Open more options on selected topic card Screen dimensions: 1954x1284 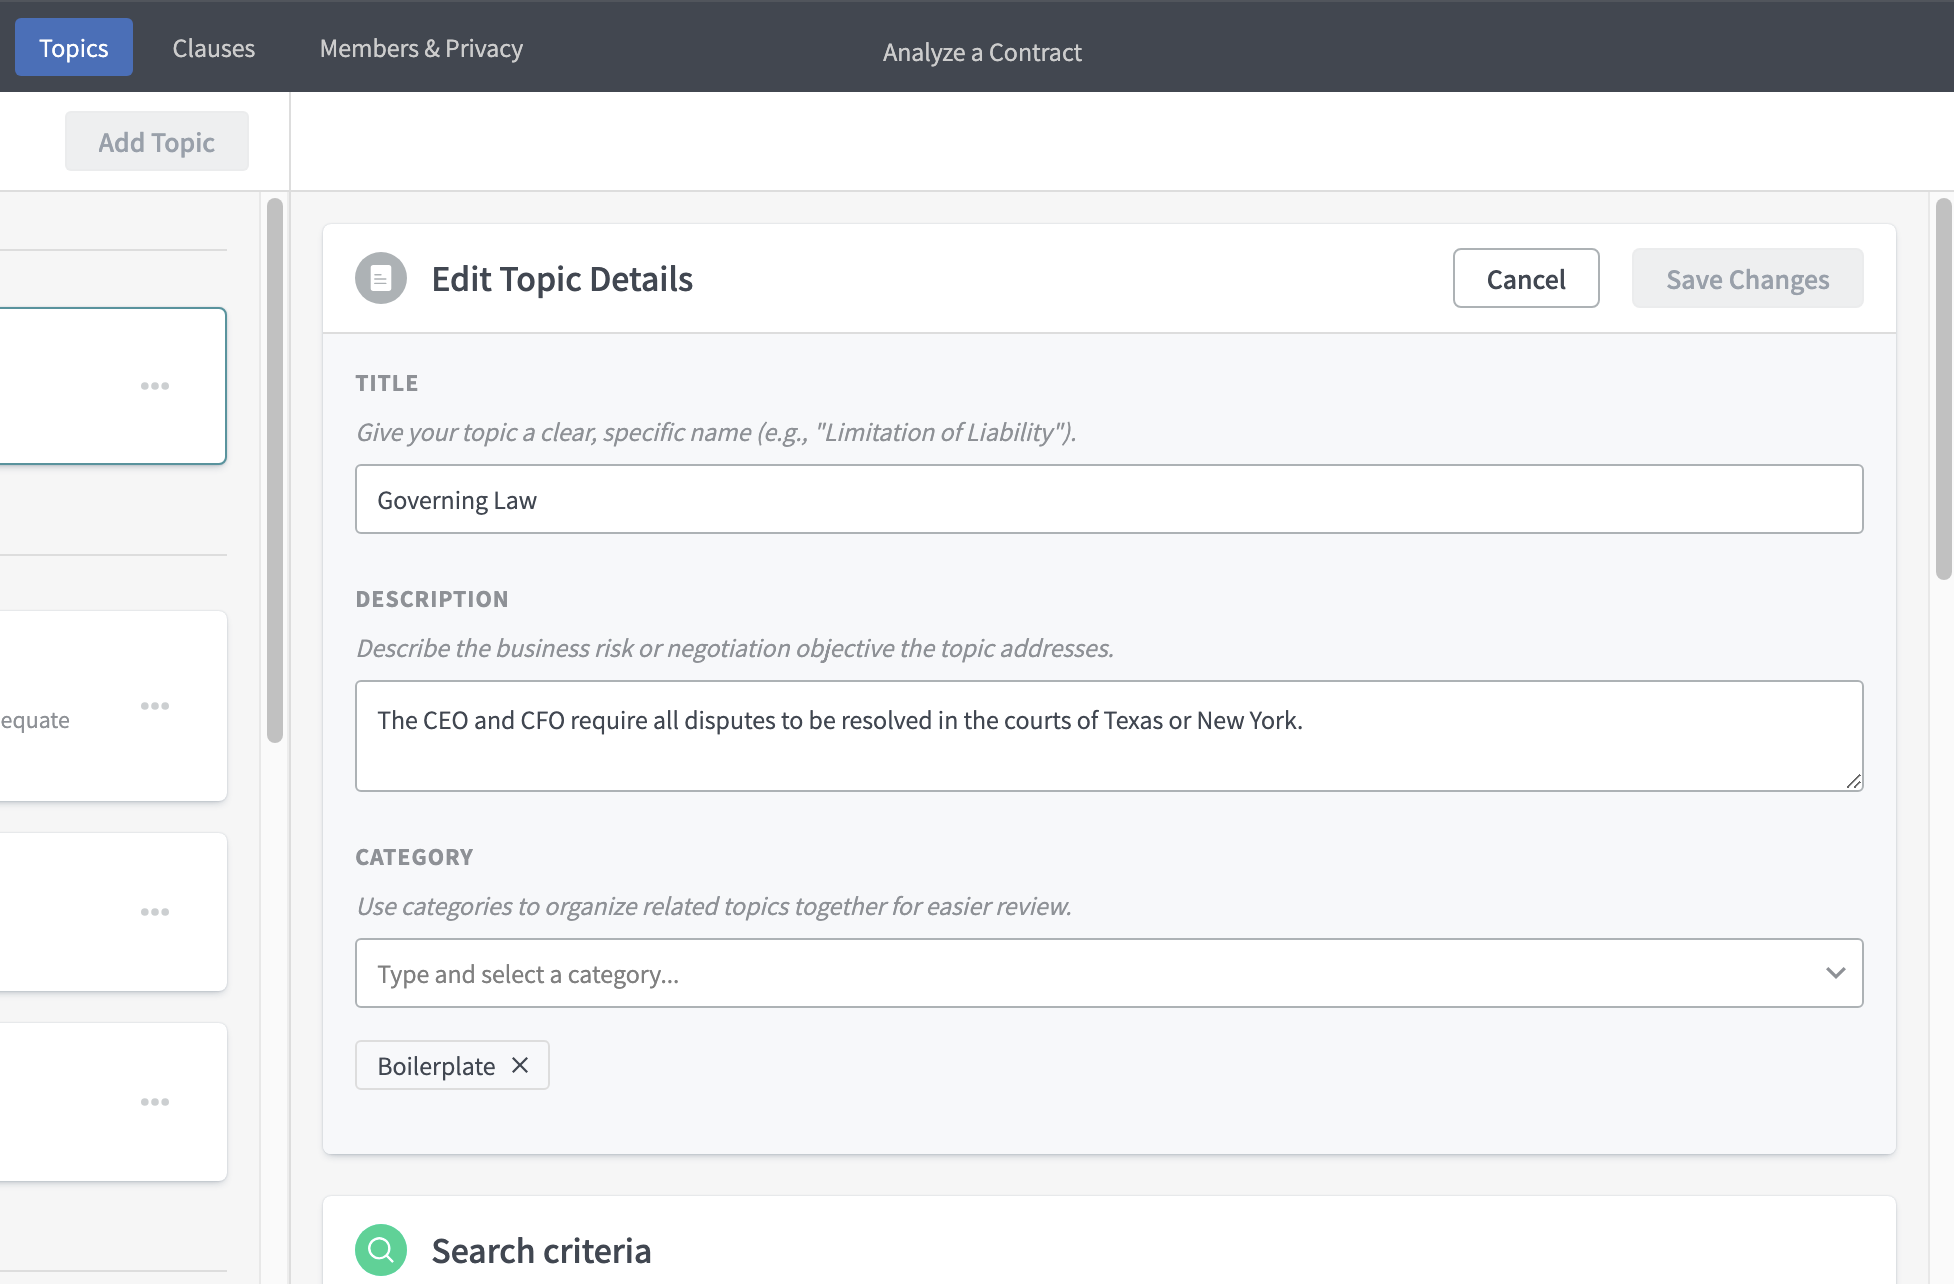[155, 386]
